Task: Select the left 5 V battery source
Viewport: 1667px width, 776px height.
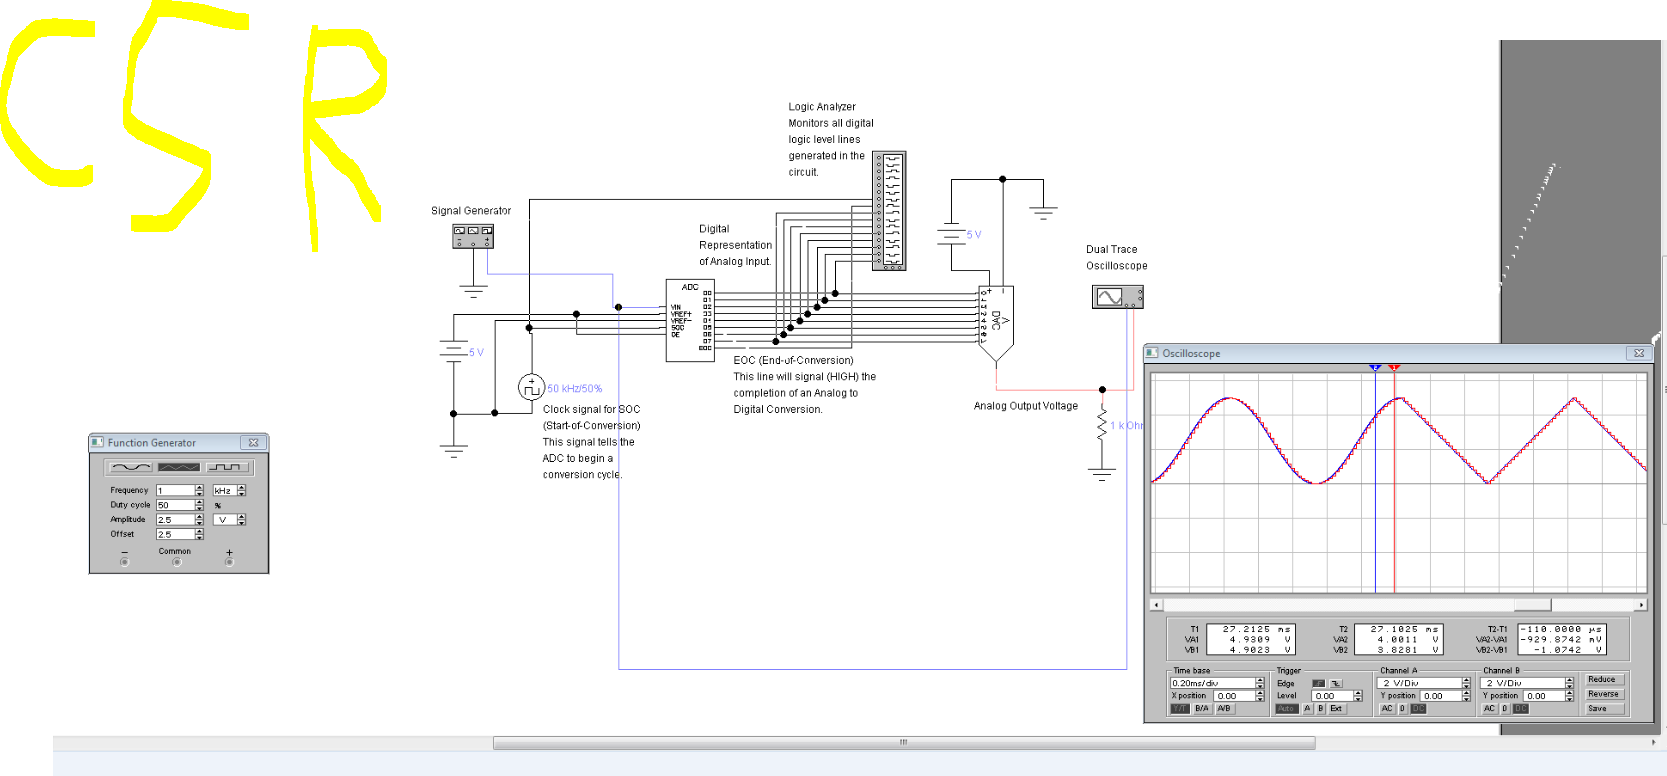Action: pyautogui.click(x=454, y=351)
